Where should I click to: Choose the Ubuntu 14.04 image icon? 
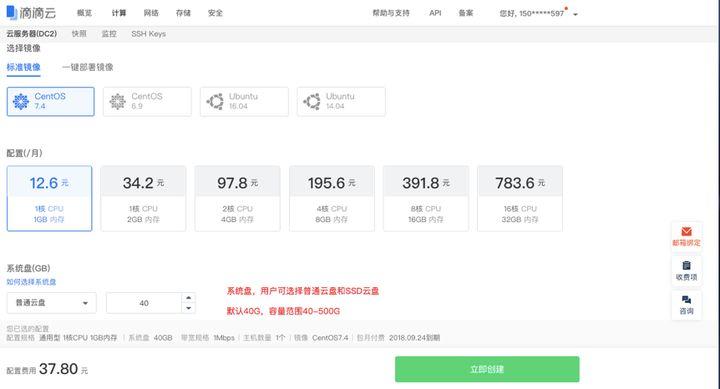tap(312, 101)
